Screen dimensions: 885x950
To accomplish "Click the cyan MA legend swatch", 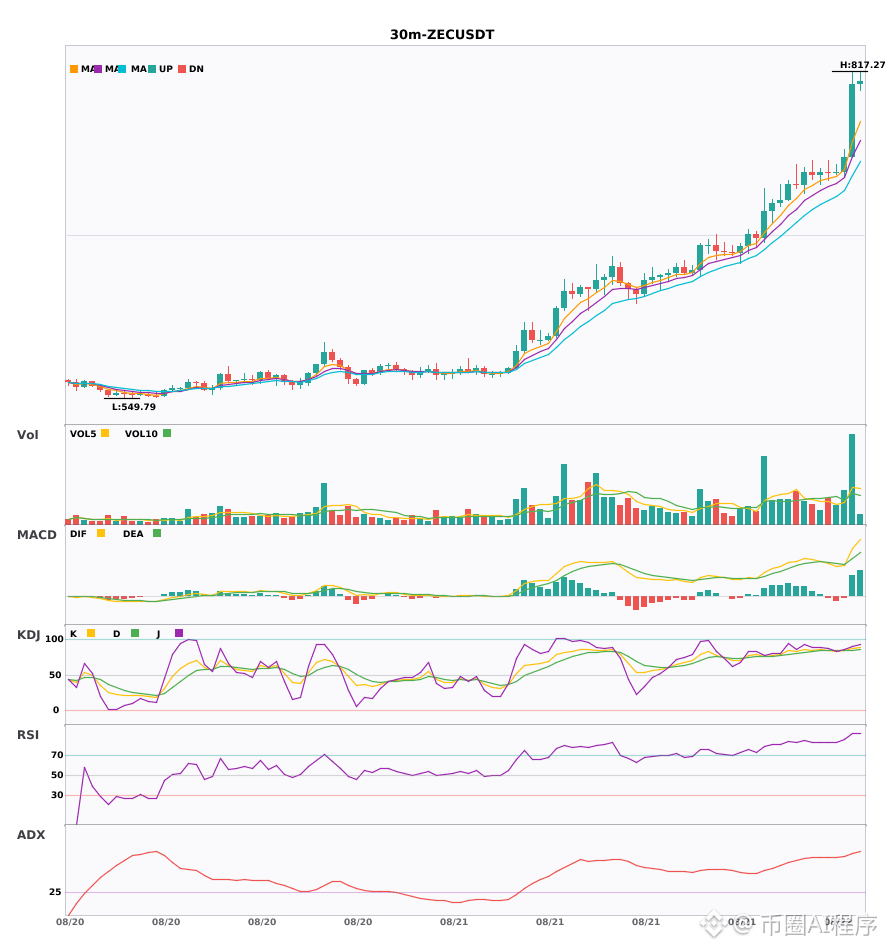I will 122,69.
